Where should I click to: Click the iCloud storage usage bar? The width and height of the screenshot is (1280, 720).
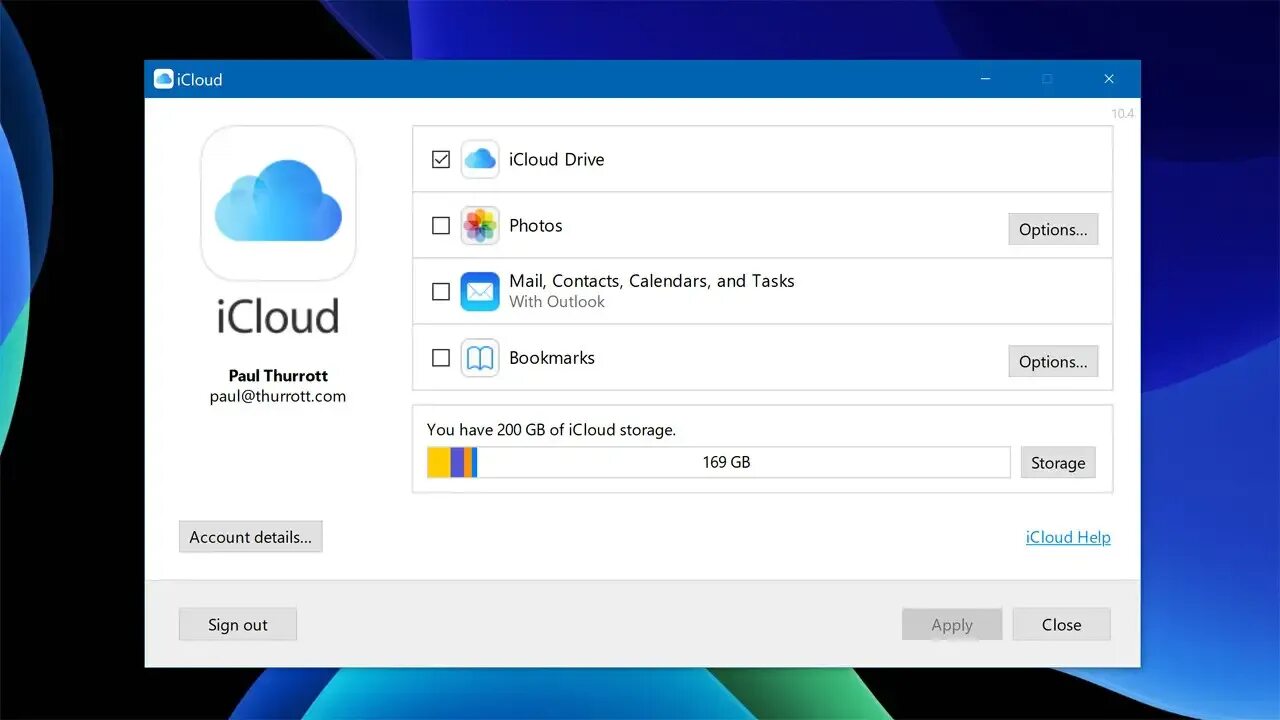tap(717, 461)
